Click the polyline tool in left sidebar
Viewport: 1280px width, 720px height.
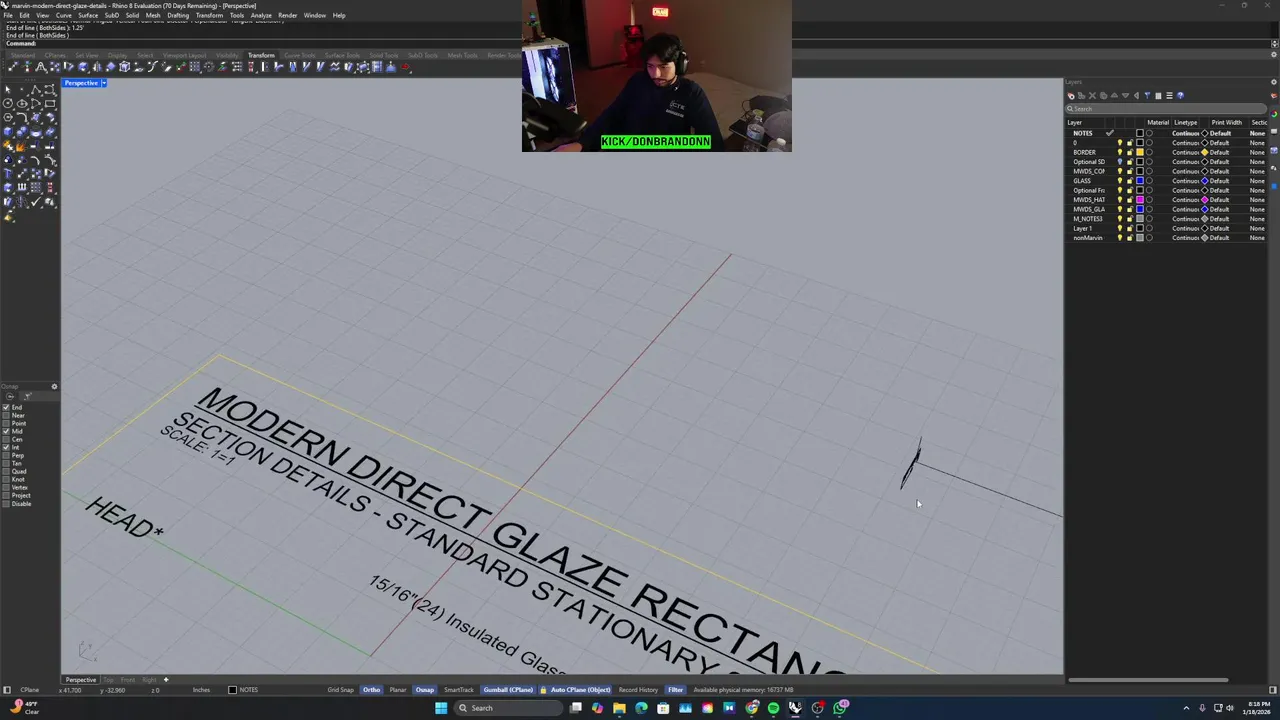(36, 90)
